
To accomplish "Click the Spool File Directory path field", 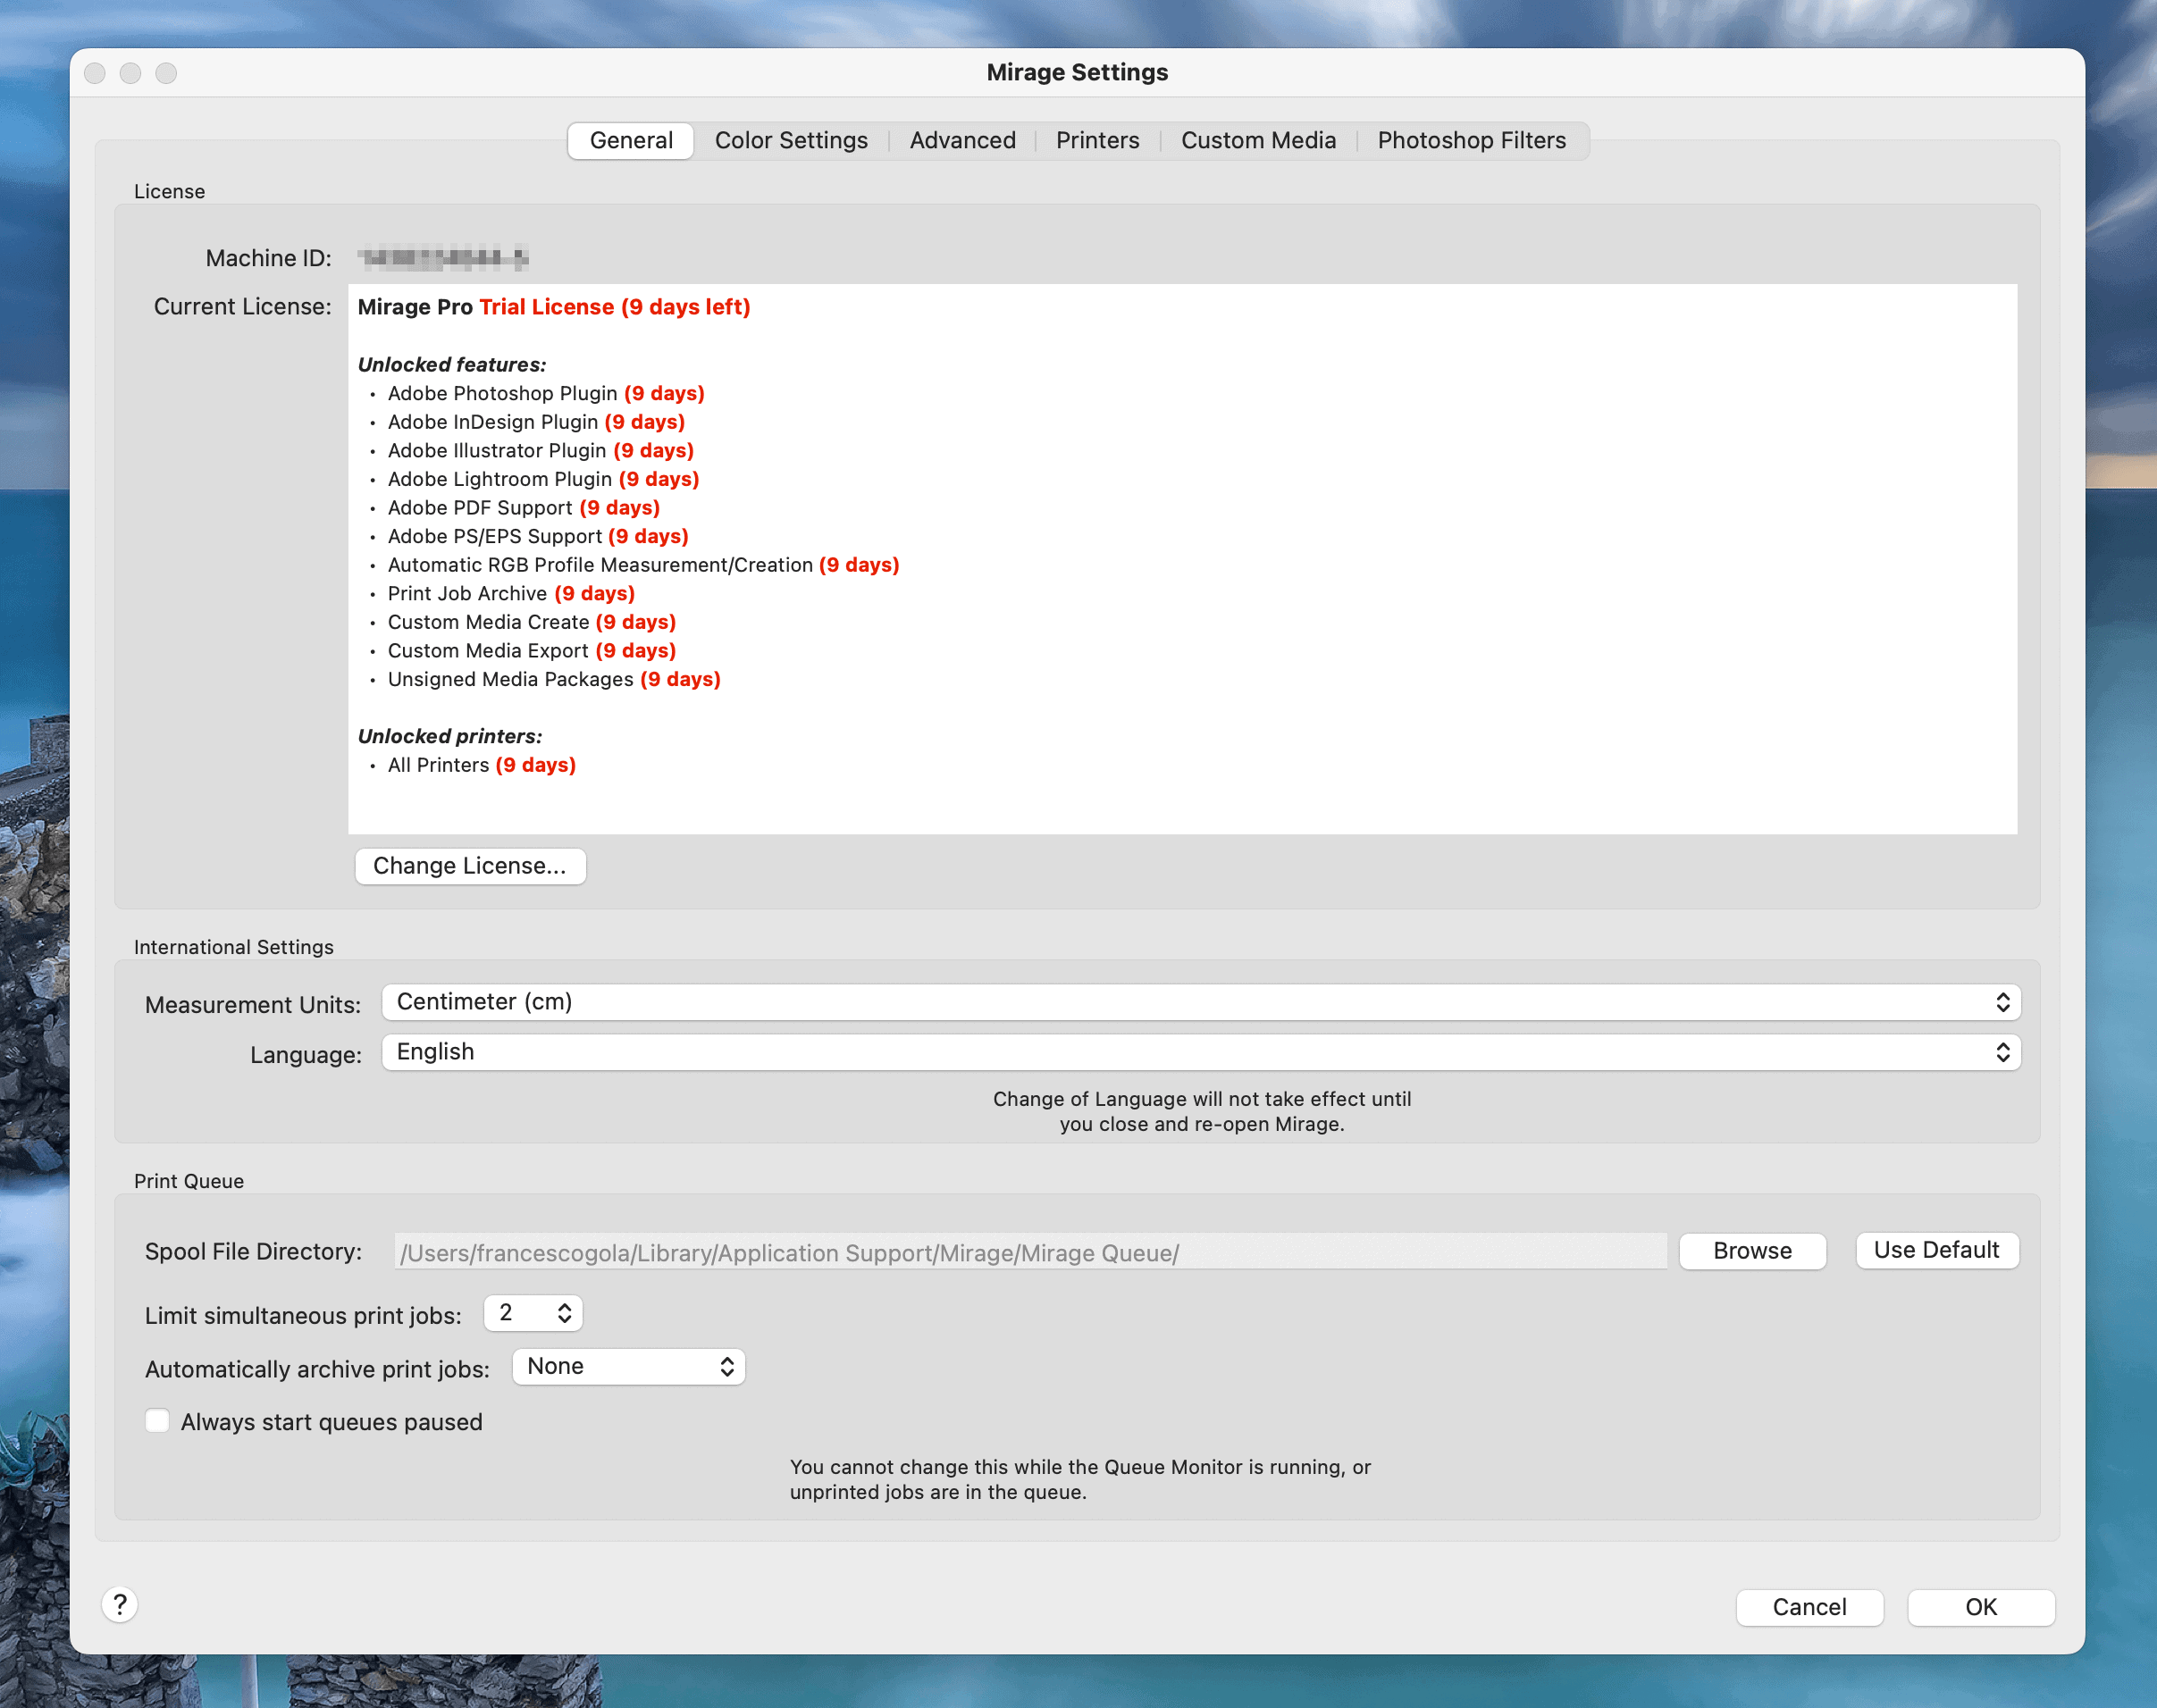I will (1030, 1252).
